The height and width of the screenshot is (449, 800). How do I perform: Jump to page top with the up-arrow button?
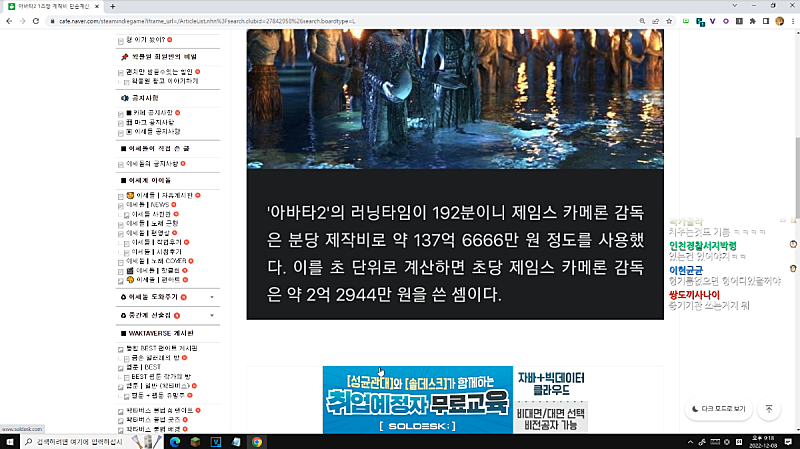pyautogui.click(x=769, y=409)
